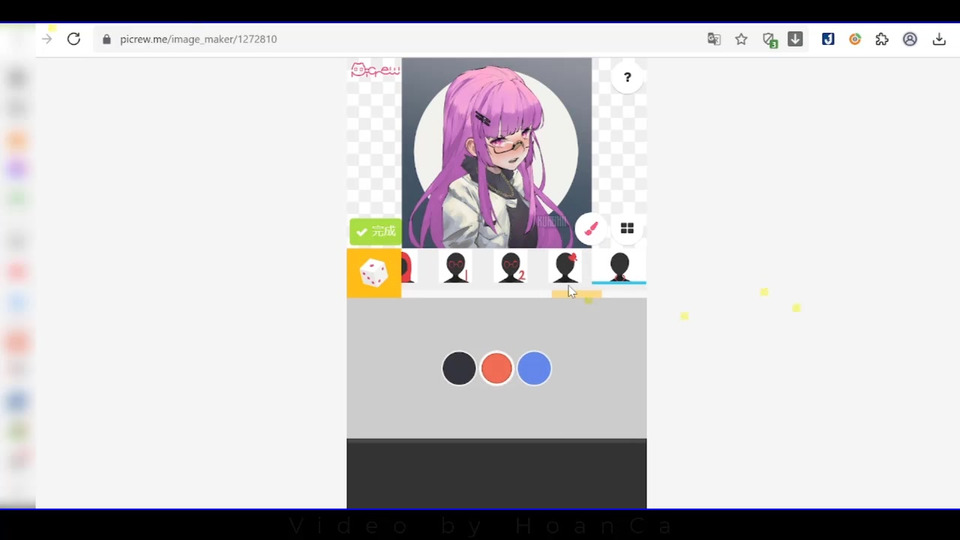Click the download arrow extension icon
The width and height of the screenshot is (960, 540).
tap(795, 39)
